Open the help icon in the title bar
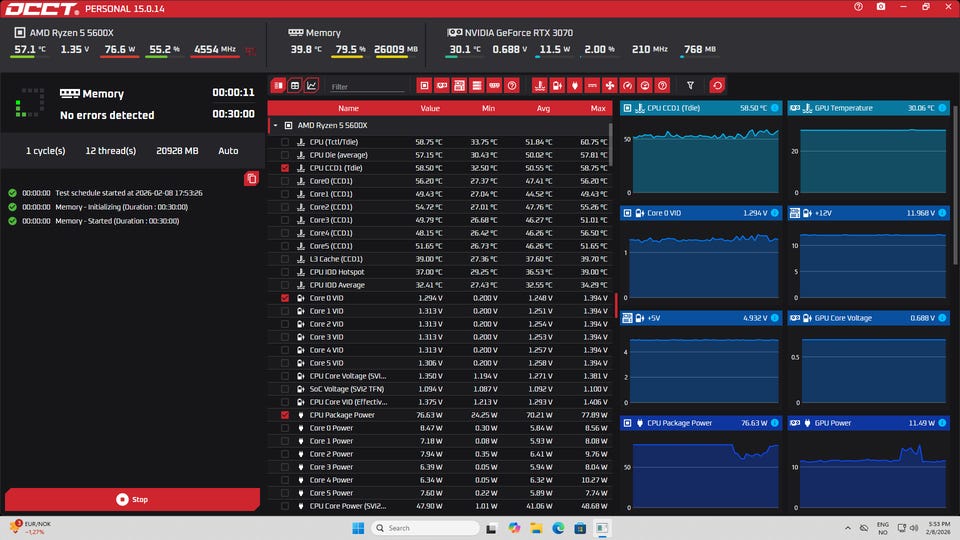The width and height of the screenshot is (960, 540). pyautogui.click(x=858, y=7)
